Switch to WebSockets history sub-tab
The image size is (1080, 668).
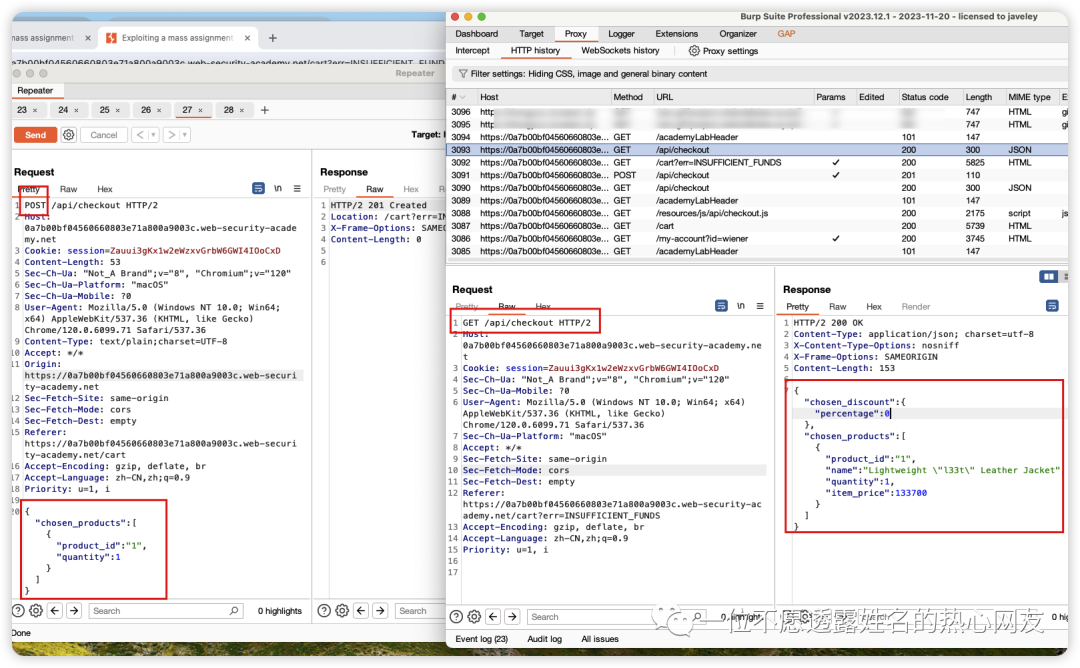pos(620,51)
